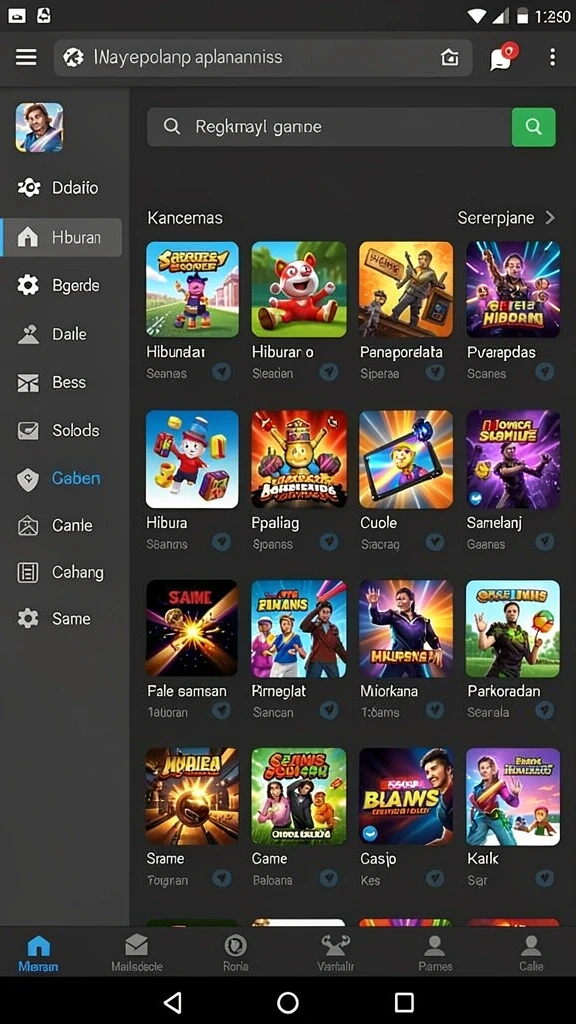Open the Cahang list icon entry

coord(27,573)
